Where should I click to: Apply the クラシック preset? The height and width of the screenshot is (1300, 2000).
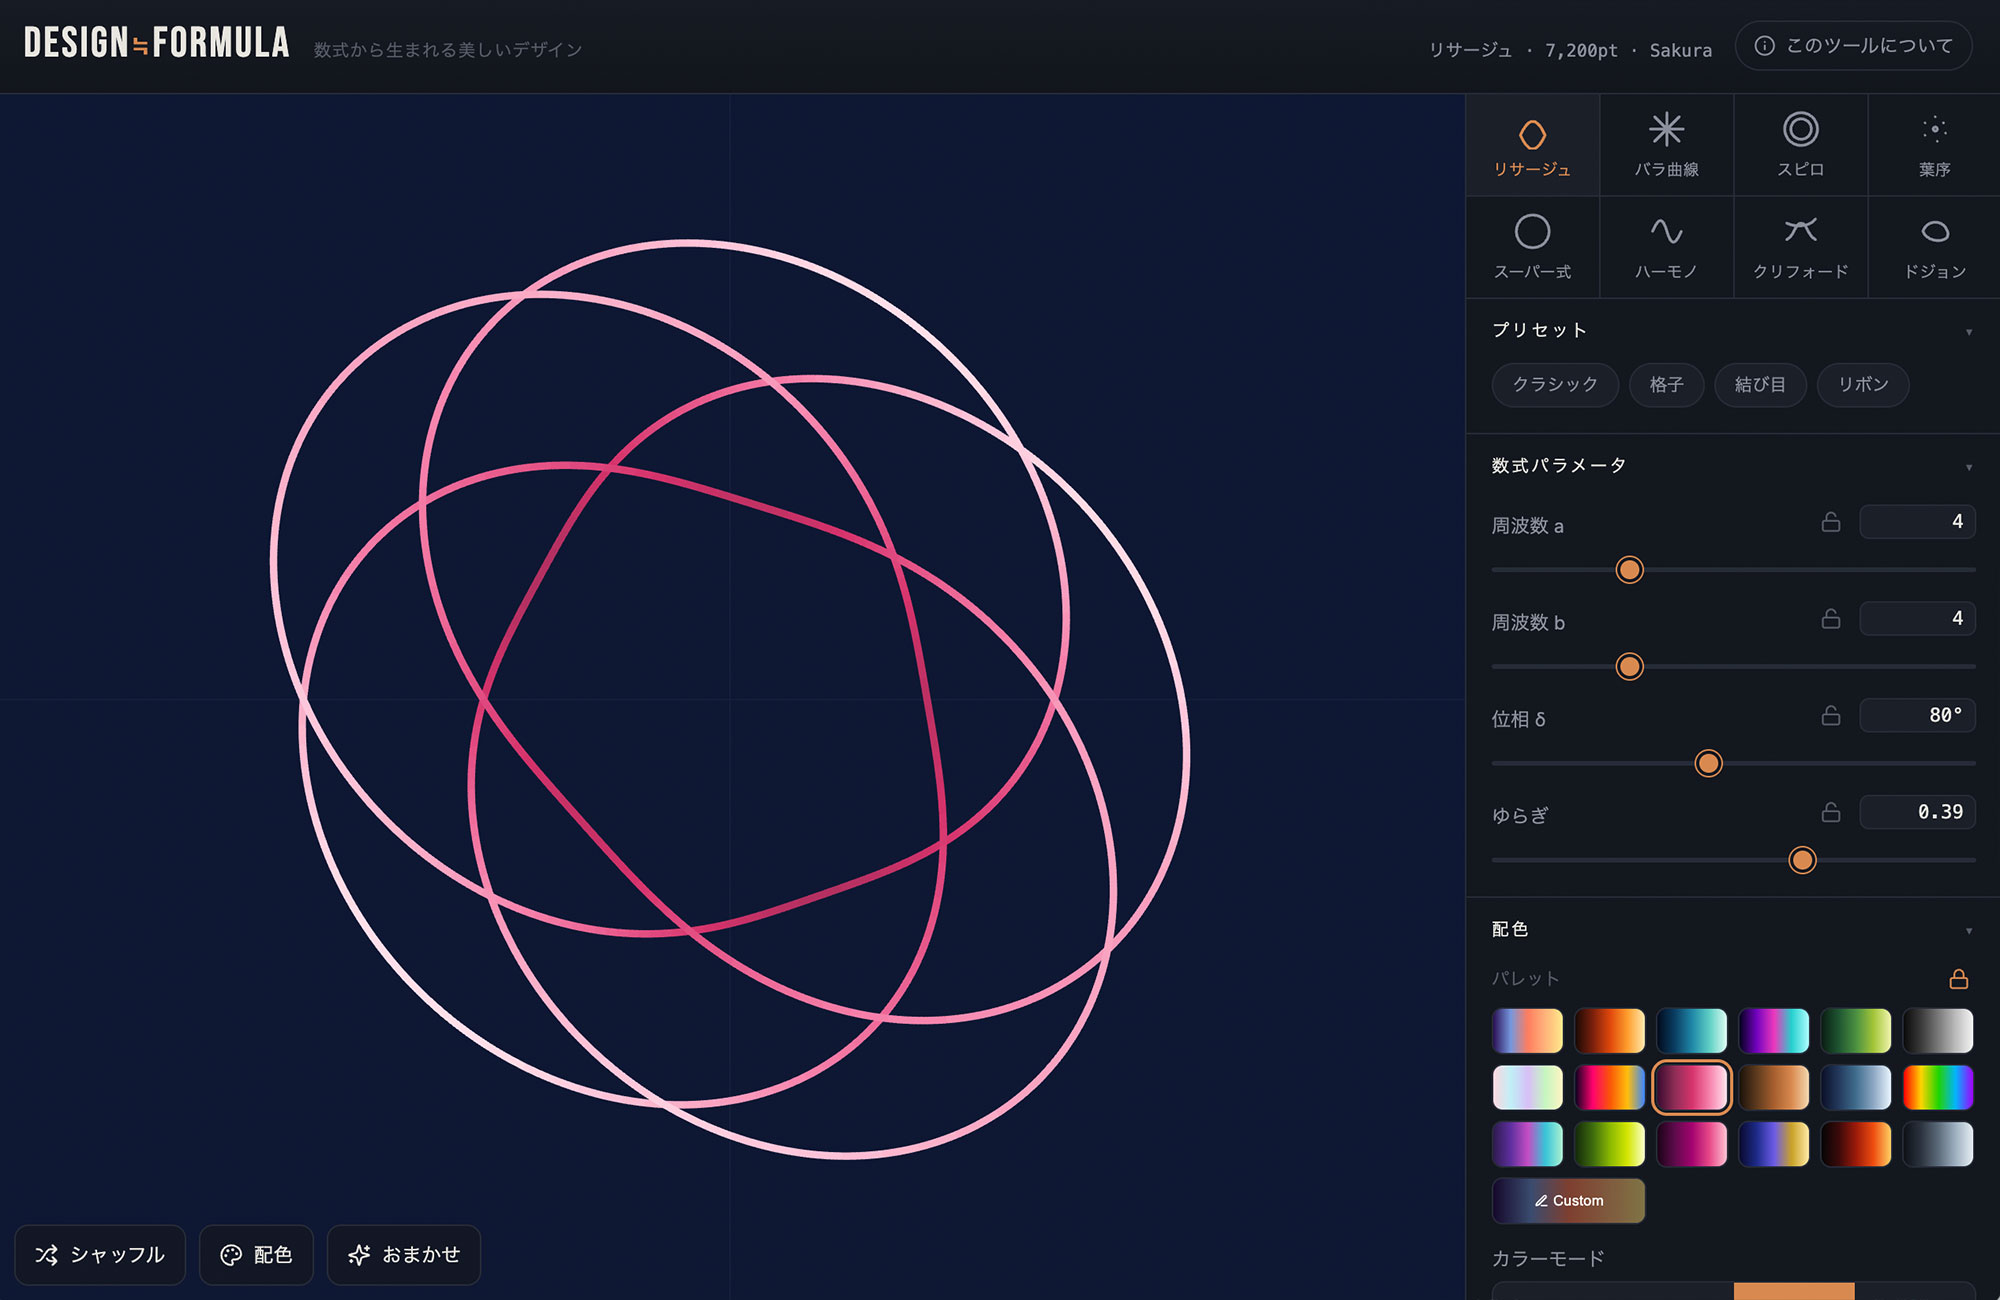point(1555,385)
